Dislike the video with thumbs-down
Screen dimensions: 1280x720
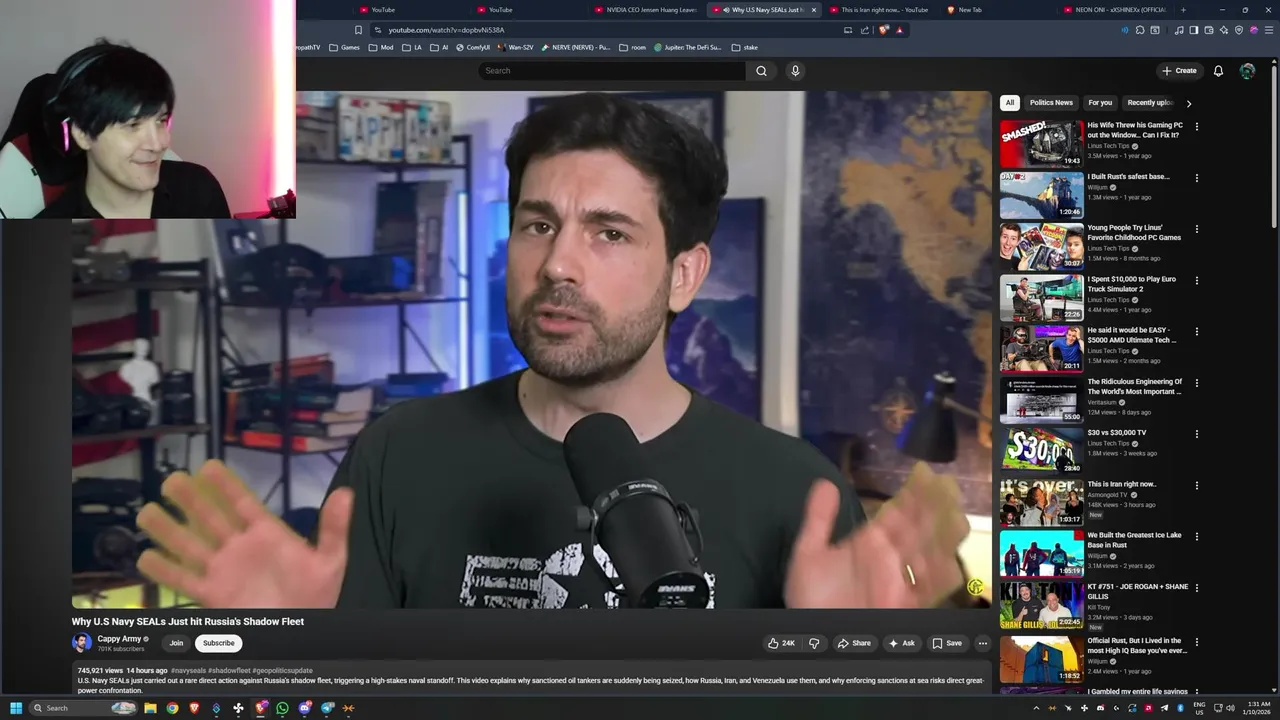[814, 643]
